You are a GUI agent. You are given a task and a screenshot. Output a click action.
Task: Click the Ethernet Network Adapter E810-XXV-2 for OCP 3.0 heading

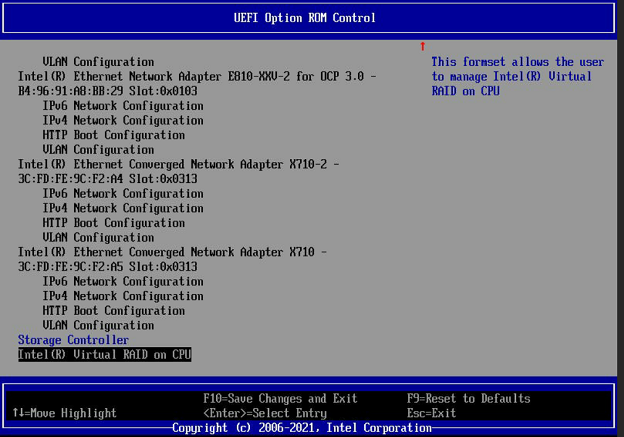(x=197, y=76)
